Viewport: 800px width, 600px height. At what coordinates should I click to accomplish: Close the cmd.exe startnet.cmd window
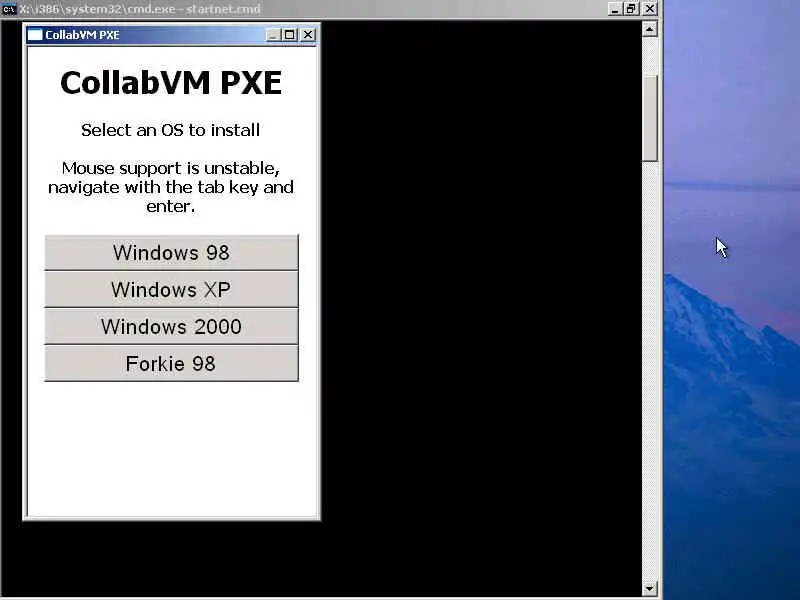coord(650,9)
